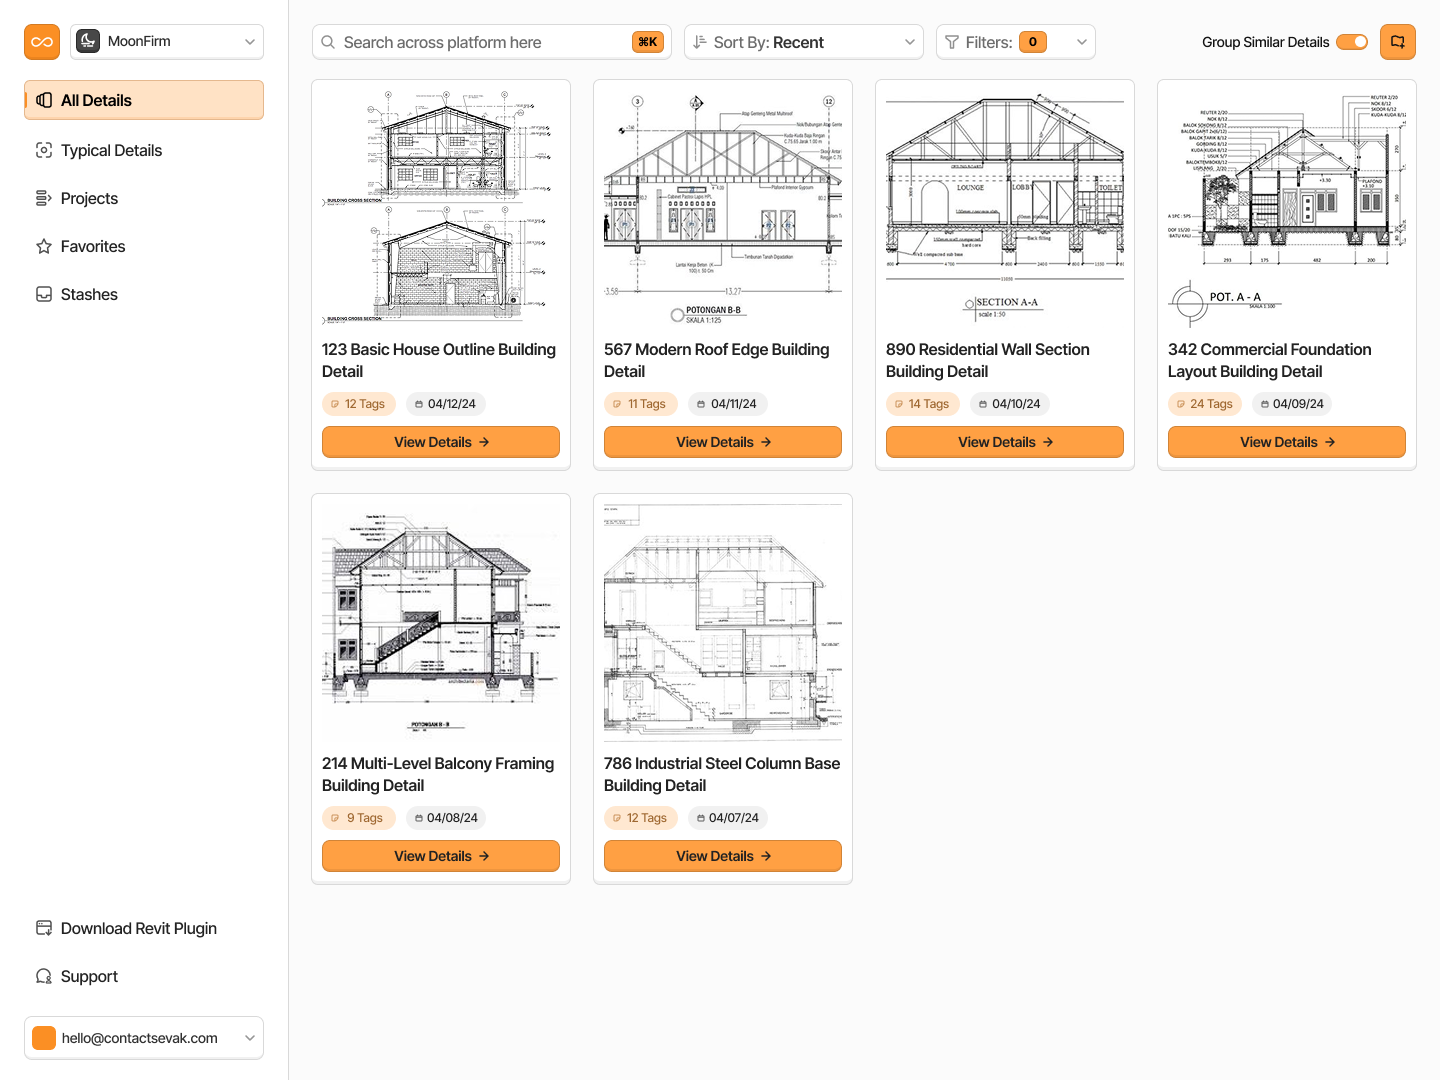This screenshot has width=1440, height=1080.
Task: View Details for 786 Industrial Steel Column Base
Action: (x=723, y=856)
